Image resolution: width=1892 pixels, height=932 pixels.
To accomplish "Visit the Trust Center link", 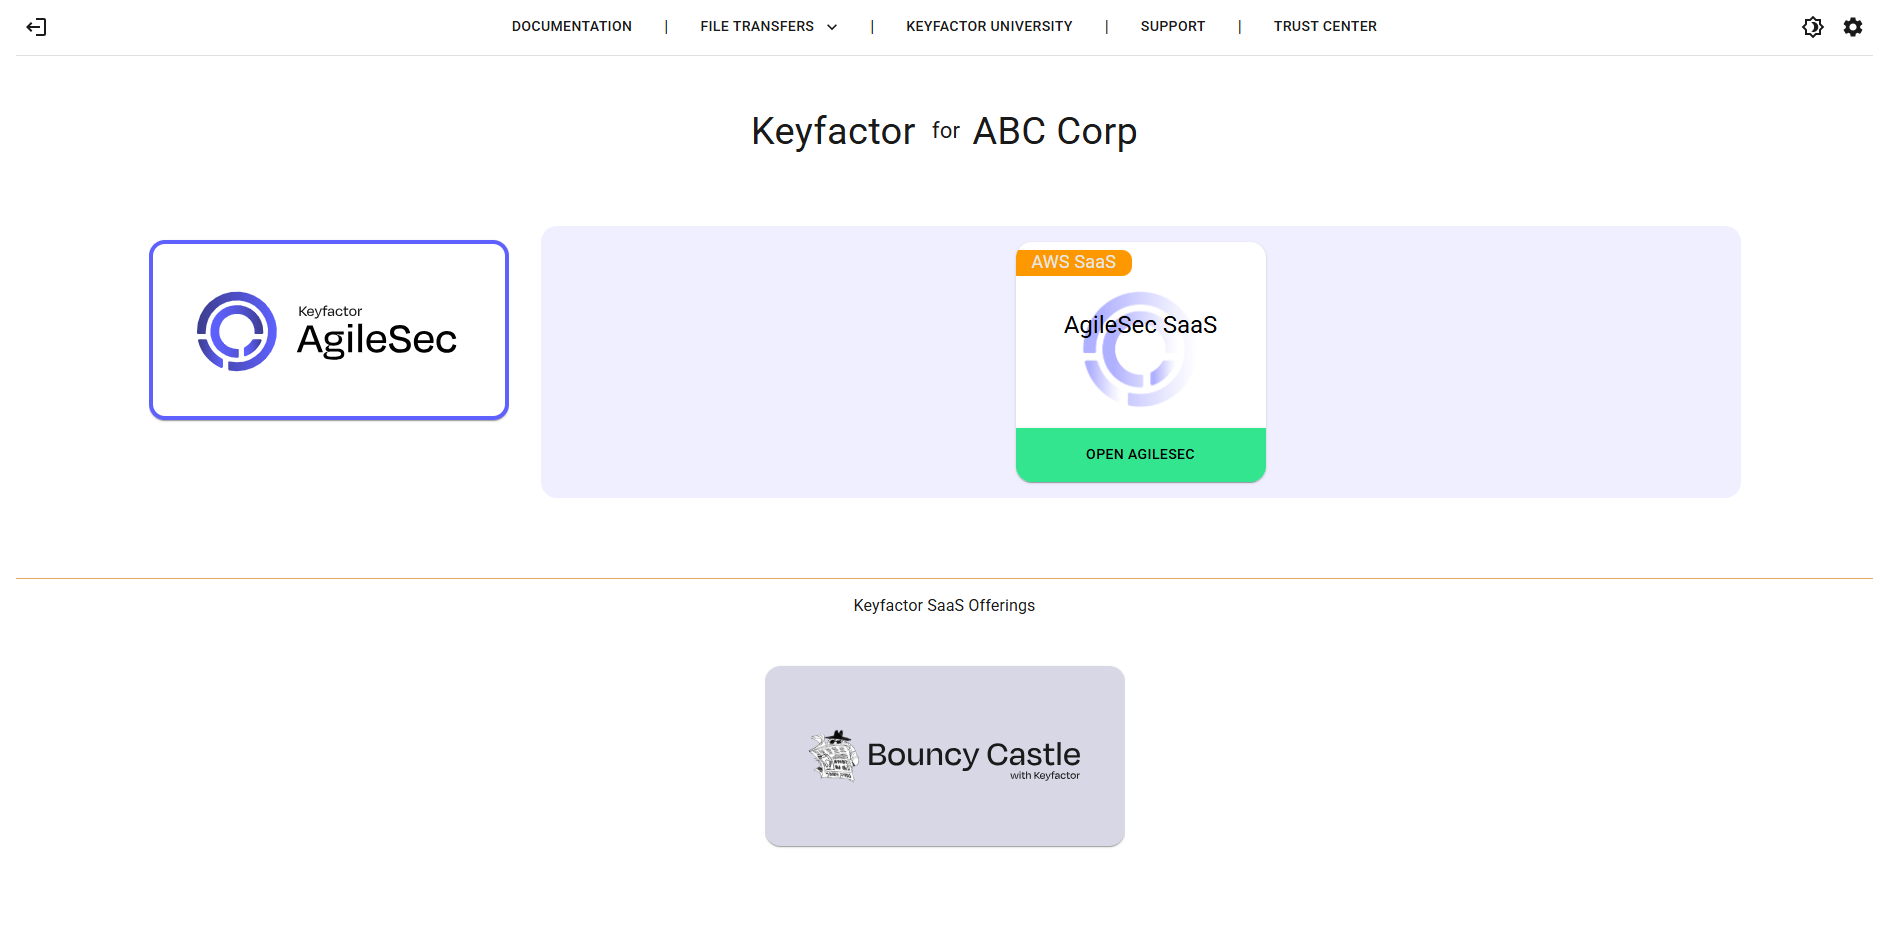I will coord(1325,26).
